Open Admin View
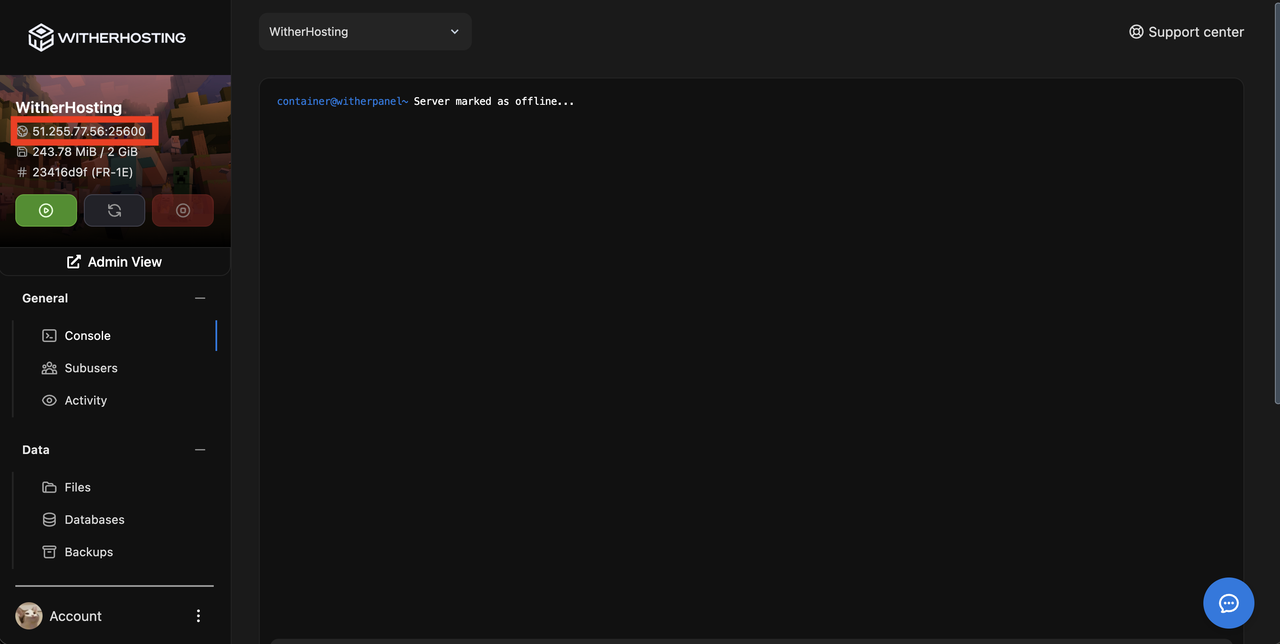 tap(115, 262)
